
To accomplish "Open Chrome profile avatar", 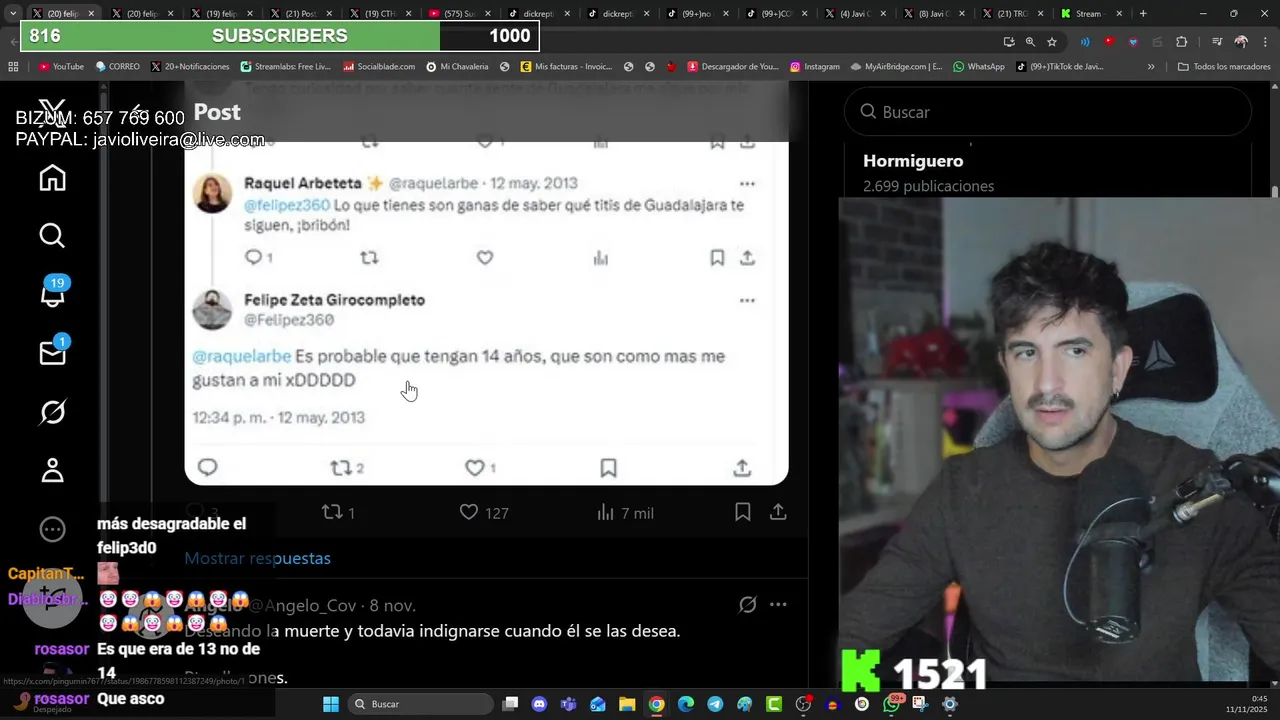I will [x=1241, y=42].
